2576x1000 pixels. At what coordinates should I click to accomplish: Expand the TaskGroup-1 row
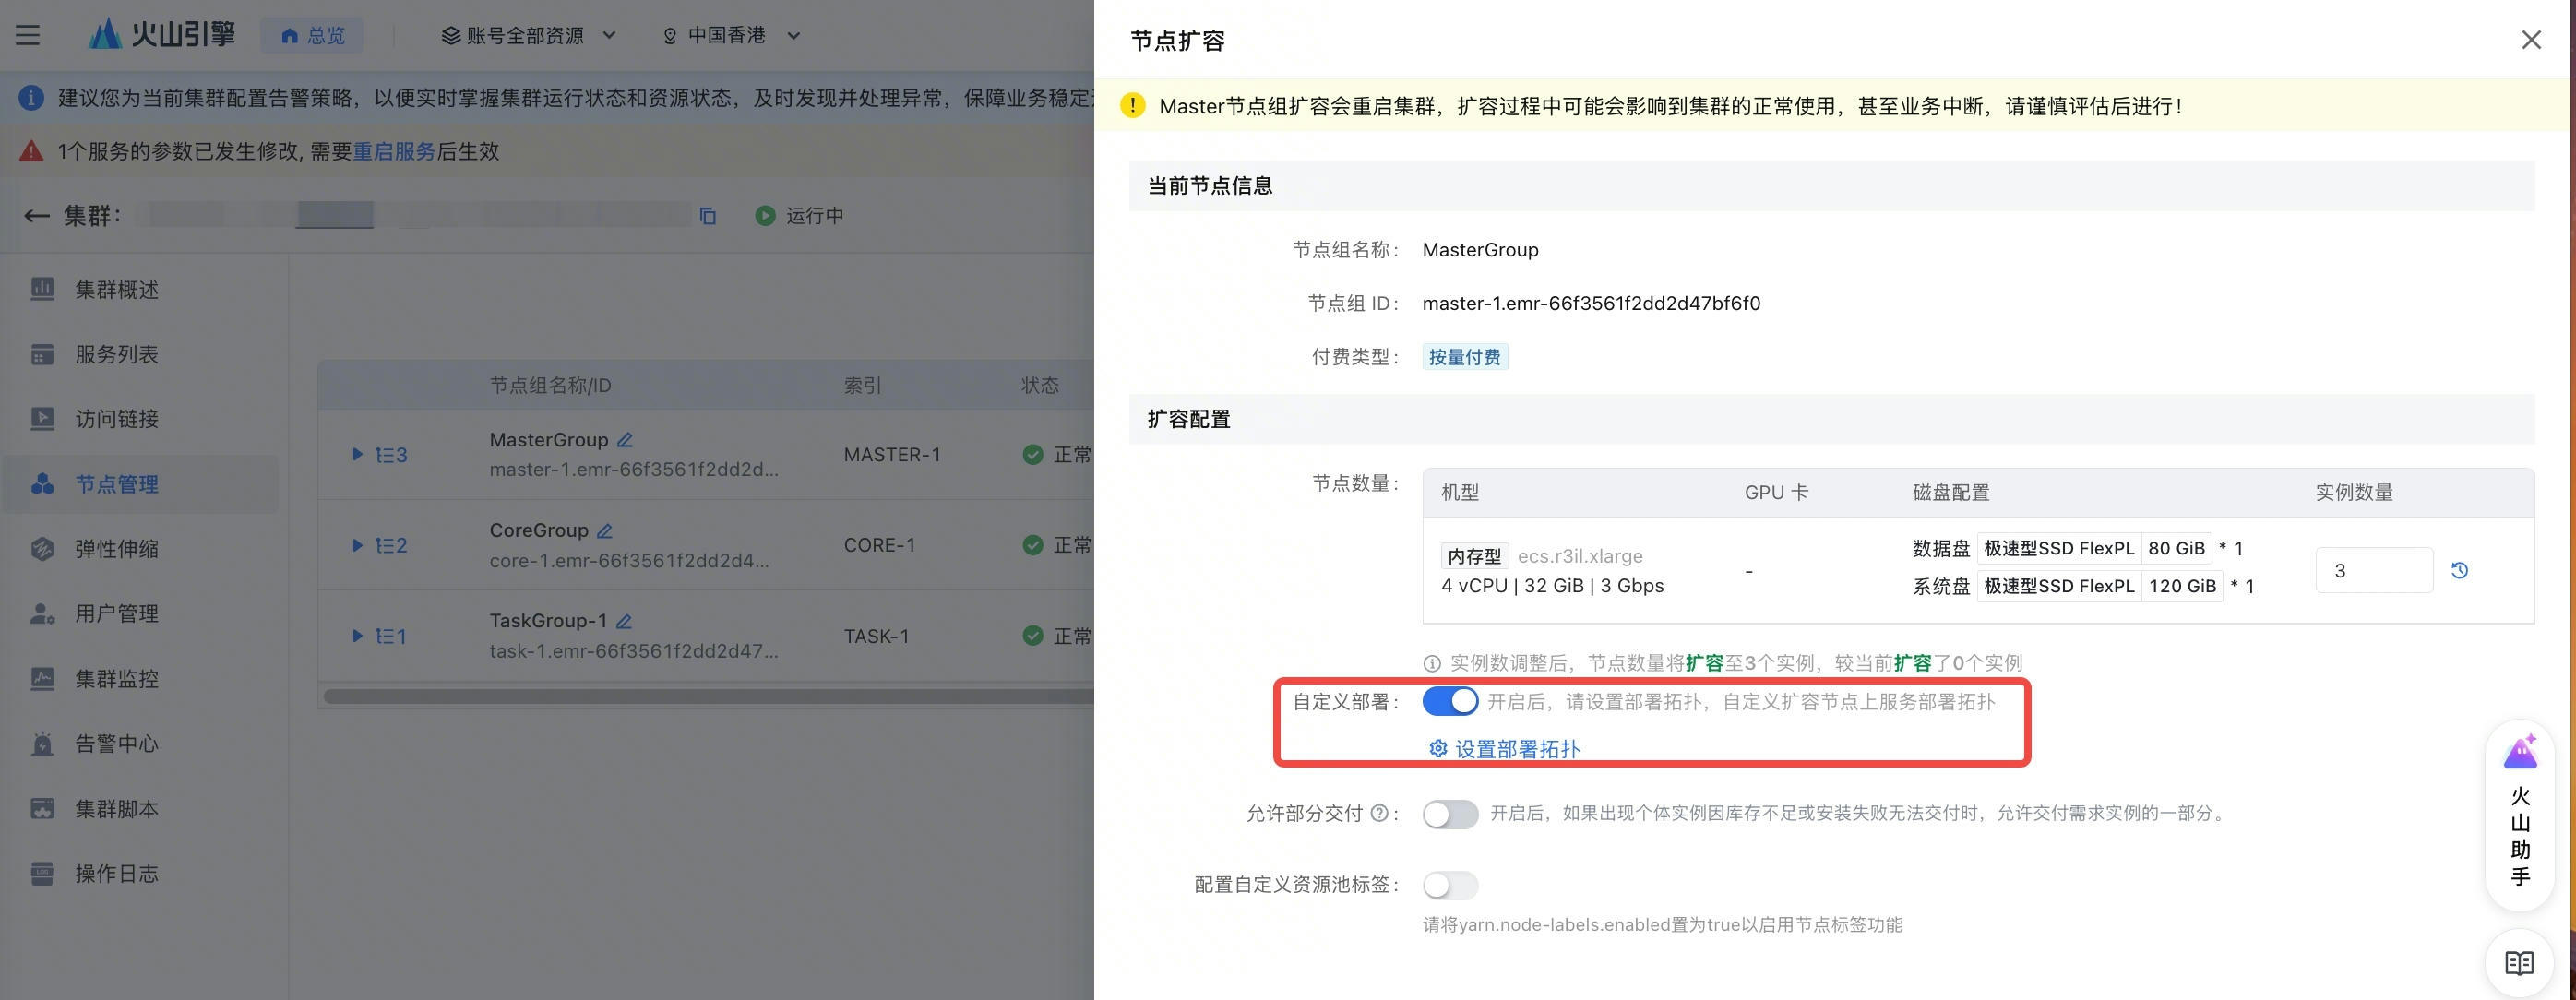tap(357, 636)
